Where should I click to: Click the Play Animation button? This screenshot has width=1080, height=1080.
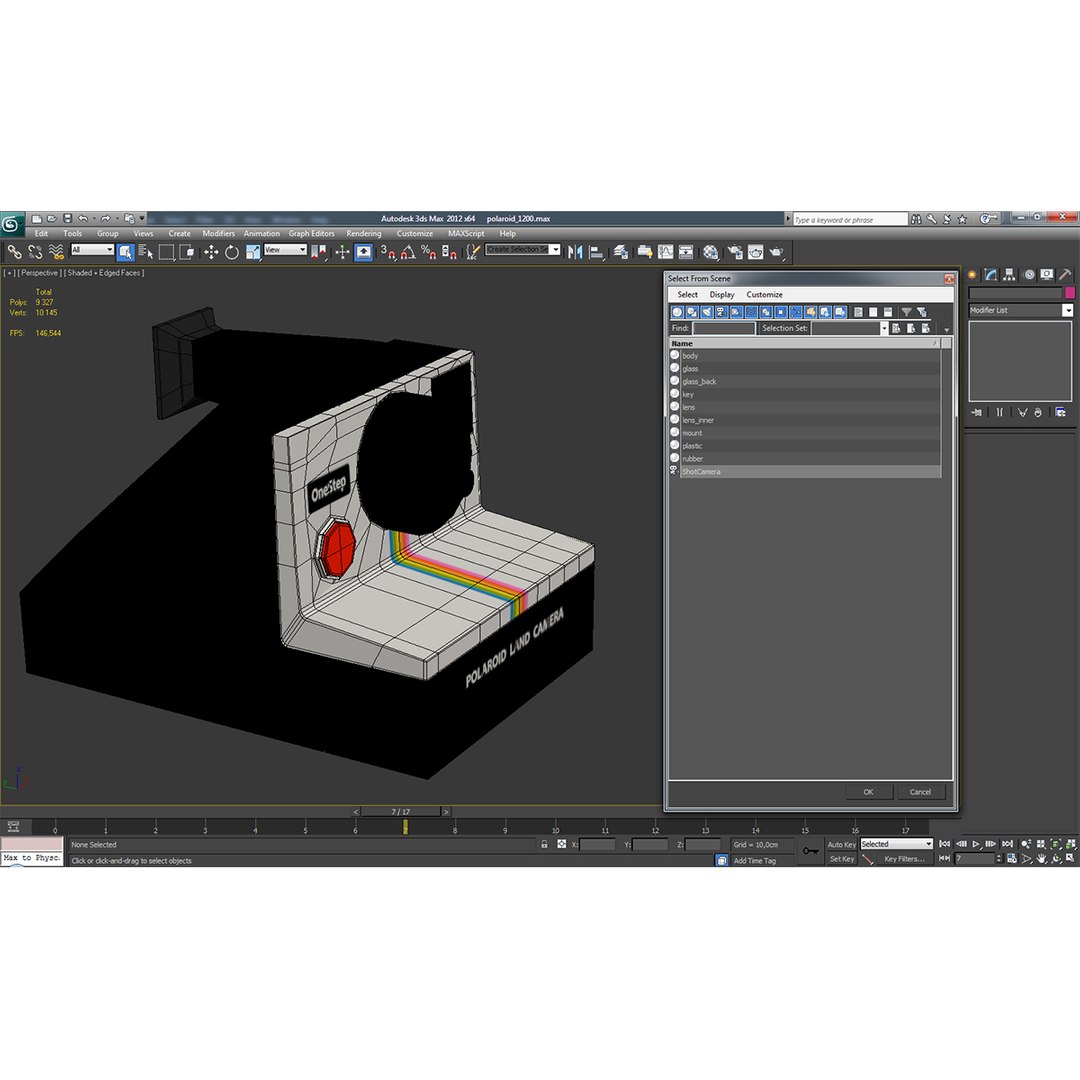[x=976, y=844]
